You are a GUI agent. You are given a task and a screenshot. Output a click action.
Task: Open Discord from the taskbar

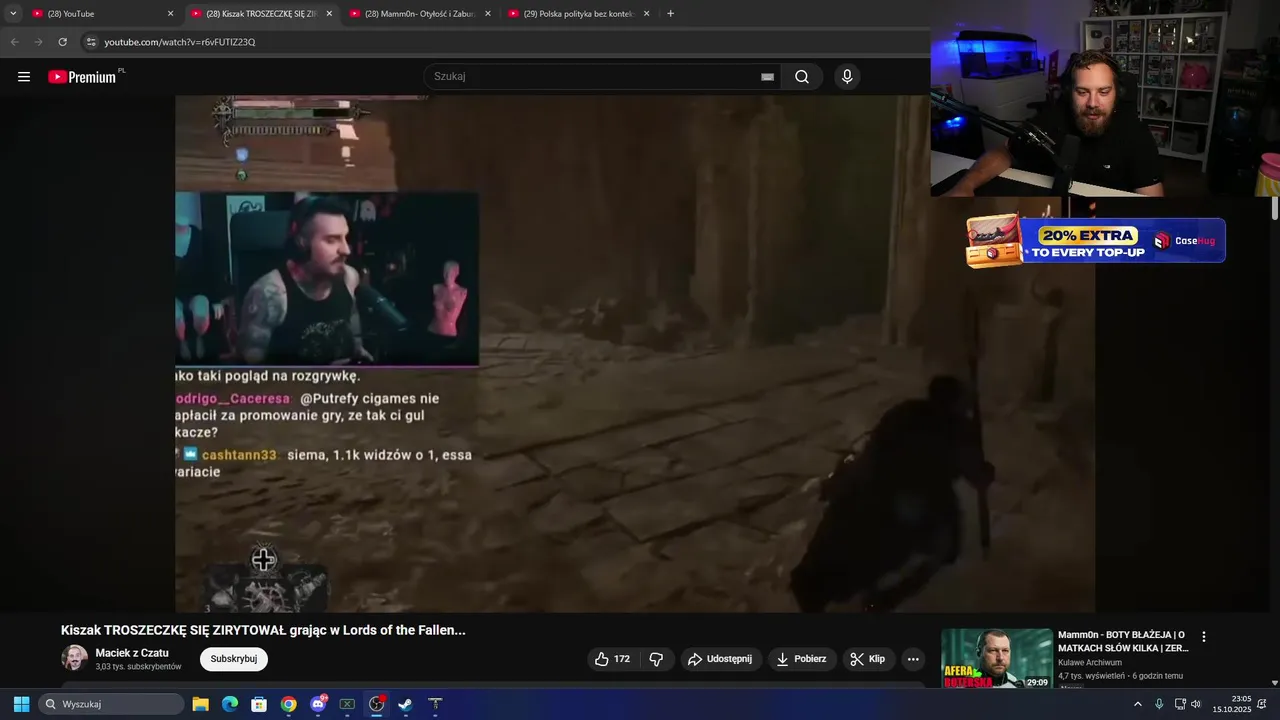(318, 704)
